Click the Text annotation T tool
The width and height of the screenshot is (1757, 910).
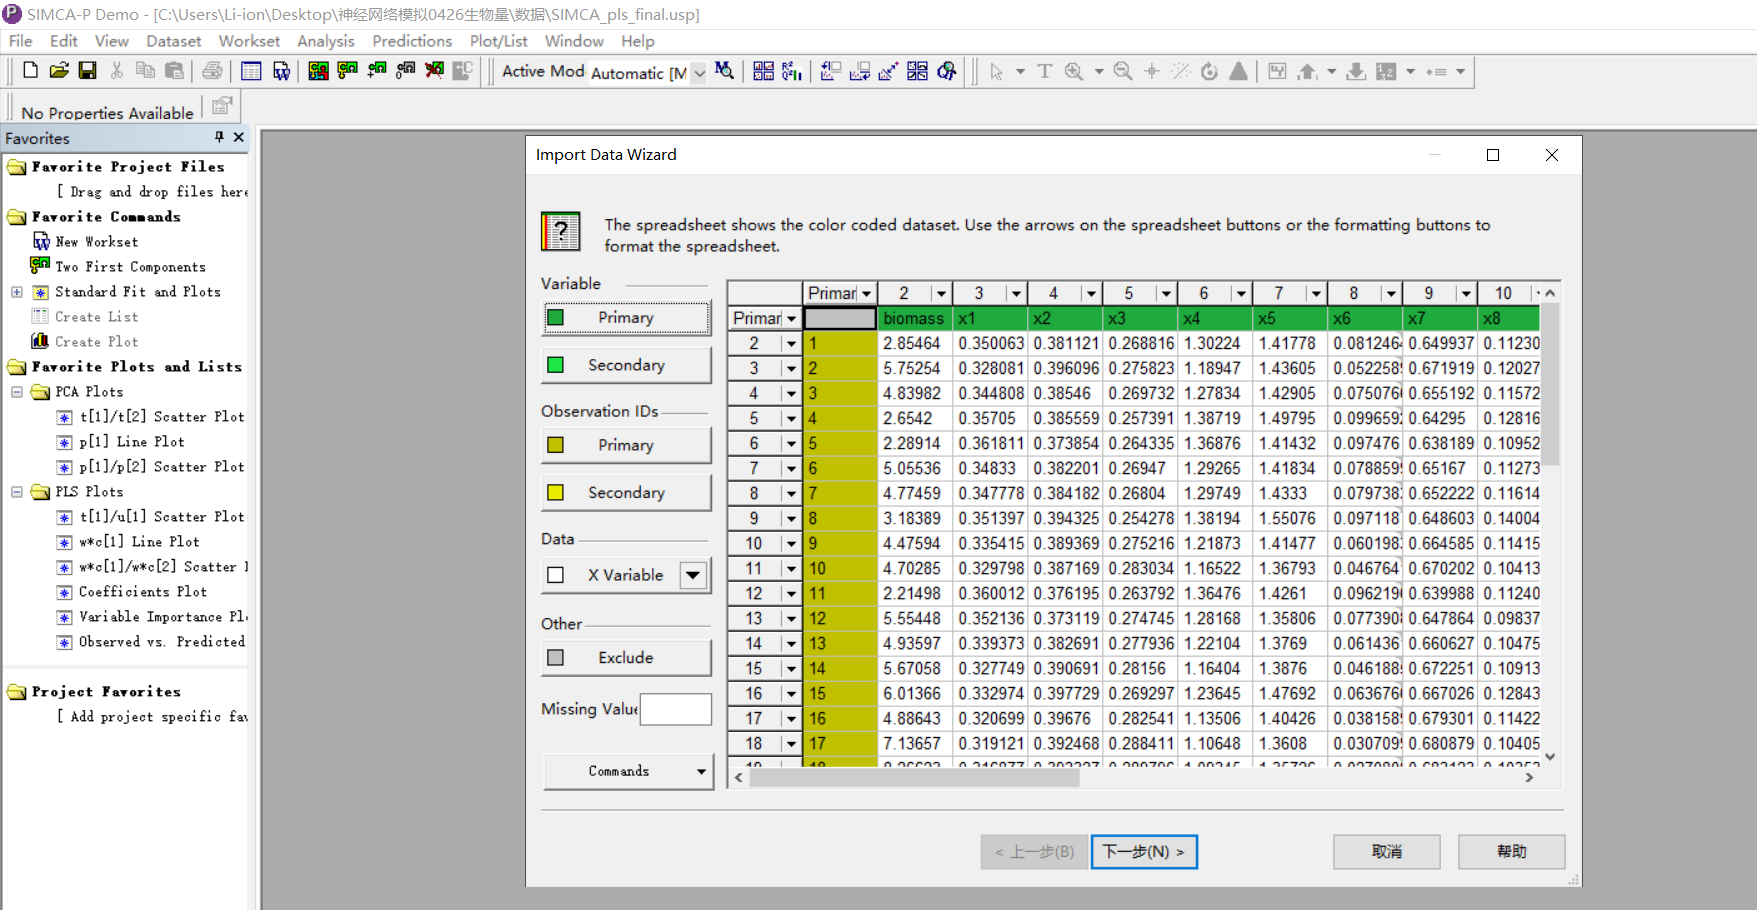[x=1045, y=71]
